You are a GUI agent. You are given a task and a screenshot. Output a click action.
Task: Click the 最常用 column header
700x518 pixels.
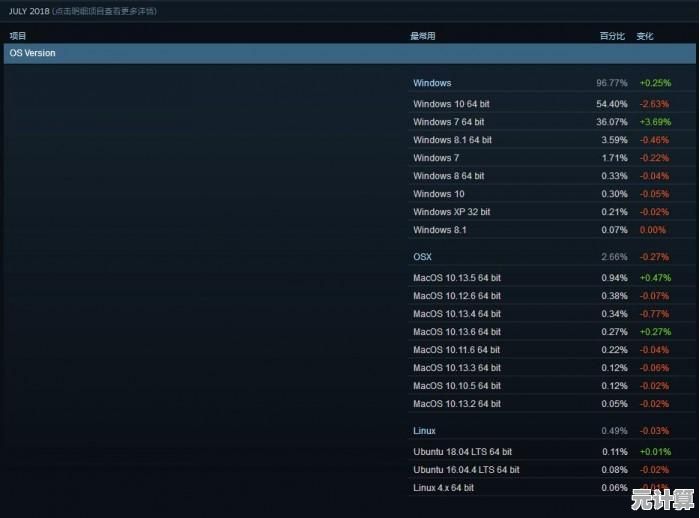pos(423,36)
